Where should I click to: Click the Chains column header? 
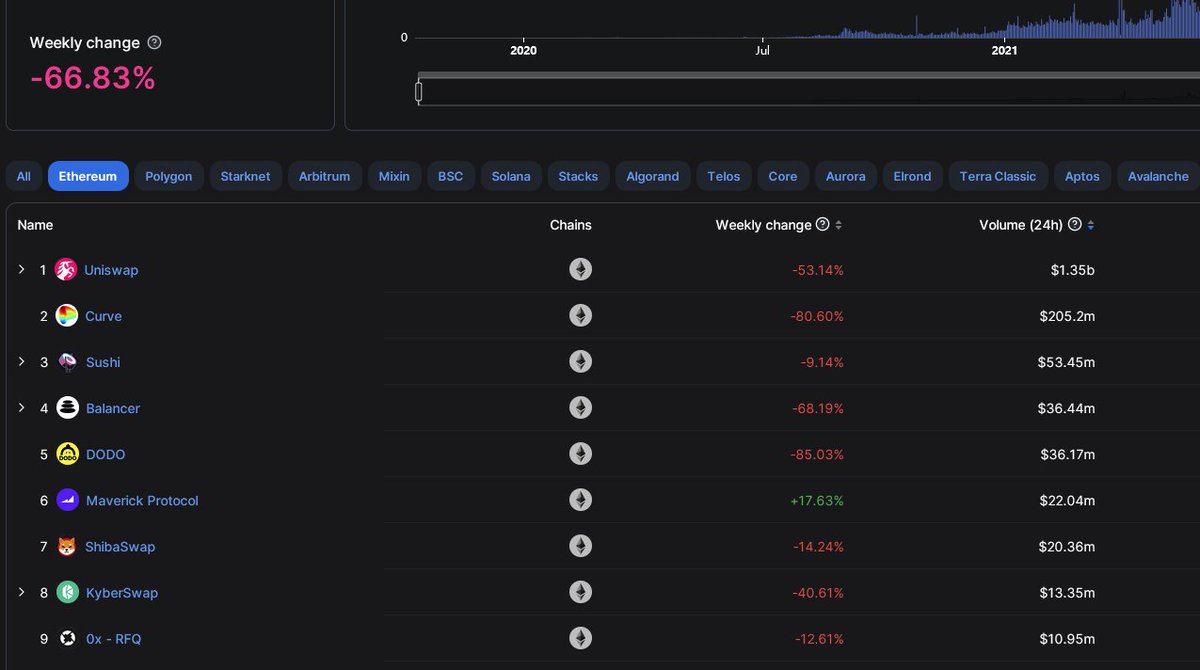571,225
